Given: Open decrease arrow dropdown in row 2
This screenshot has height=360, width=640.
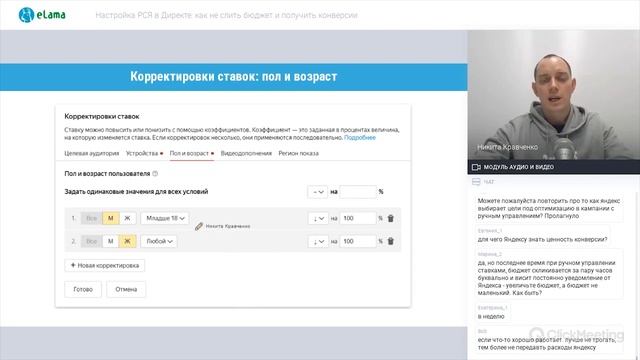Looking at the screenshot, I should (x=318, y=241).
